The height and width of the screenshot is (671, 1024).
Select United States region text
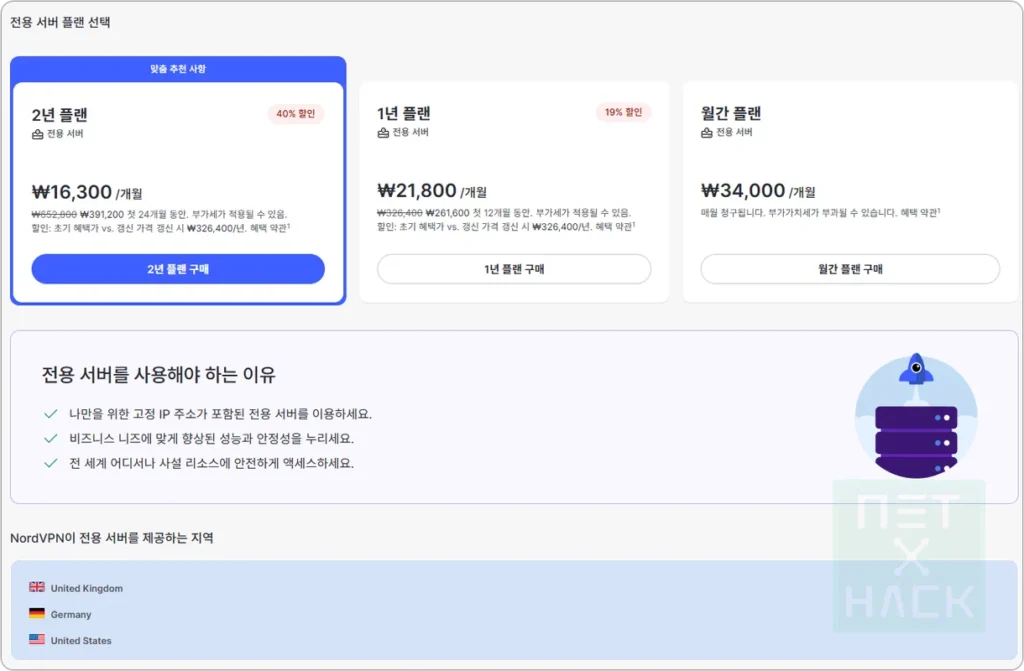click(81, 640)
